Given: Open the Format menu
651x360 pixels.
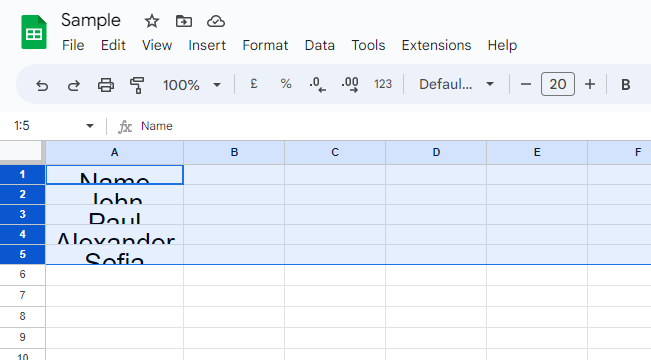Looking at the screenshot, I should pos(265,45).
